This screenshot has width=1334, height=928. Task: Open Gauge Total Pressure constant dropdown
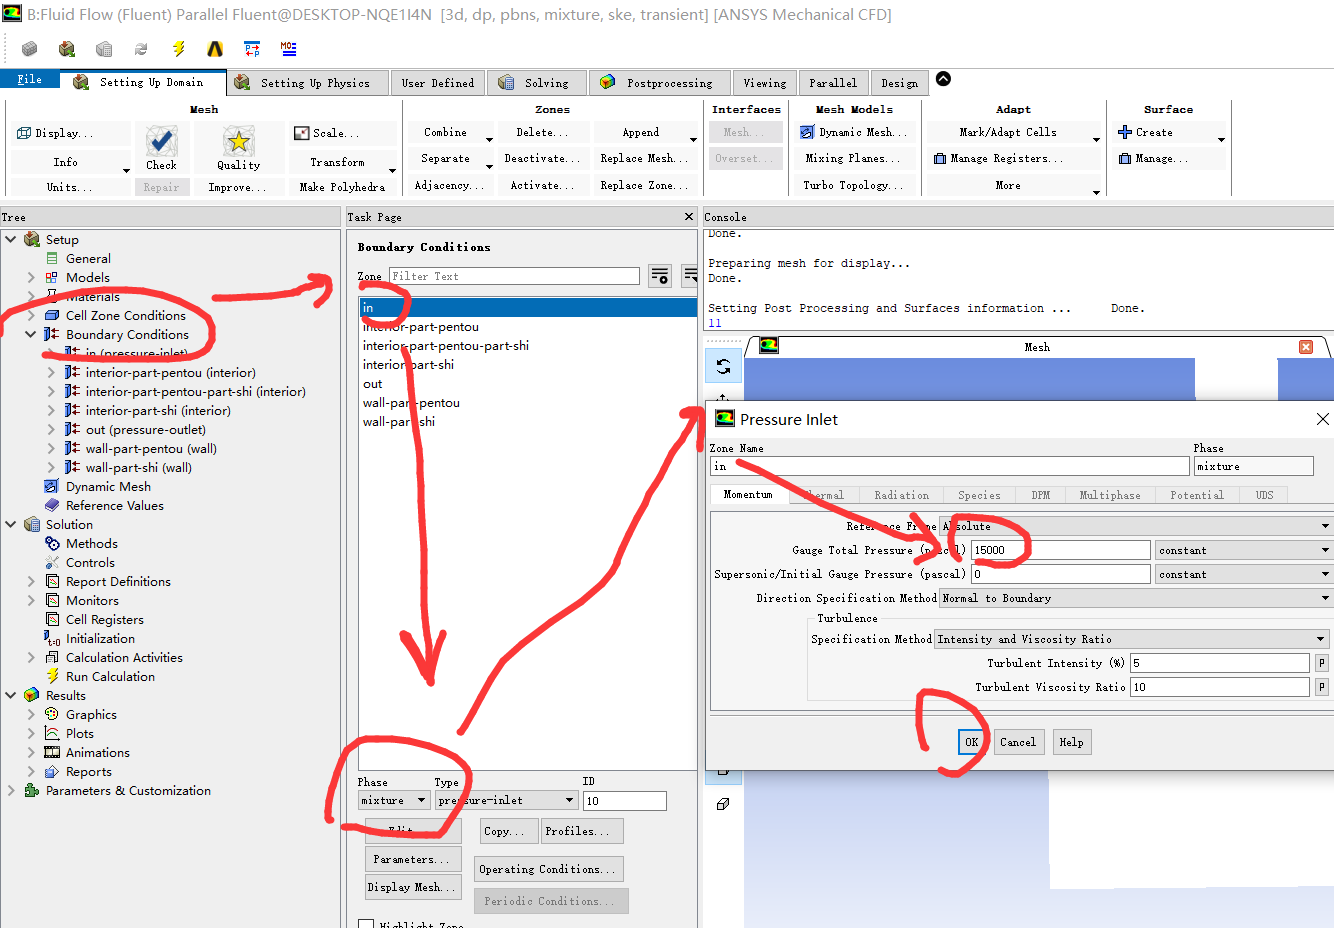1244,550
